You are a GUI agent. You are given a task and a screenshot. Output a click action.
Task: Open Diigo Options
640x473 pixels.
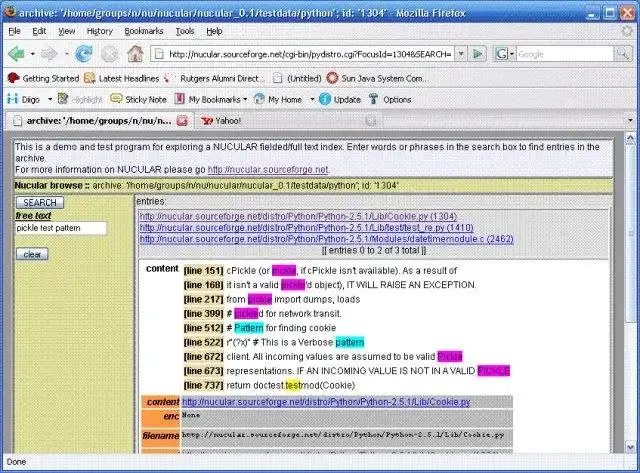click(389, 99)
